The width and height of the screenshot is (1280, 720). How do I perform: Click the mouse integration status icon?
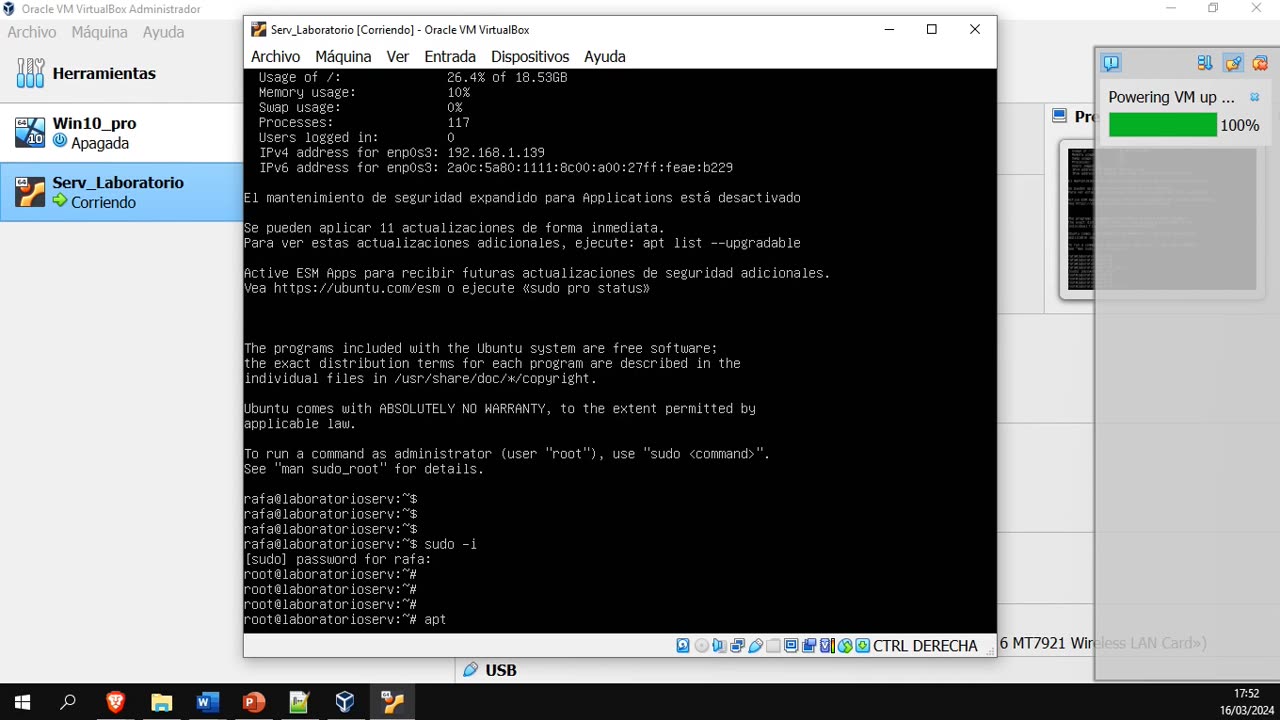coord(845,646)
